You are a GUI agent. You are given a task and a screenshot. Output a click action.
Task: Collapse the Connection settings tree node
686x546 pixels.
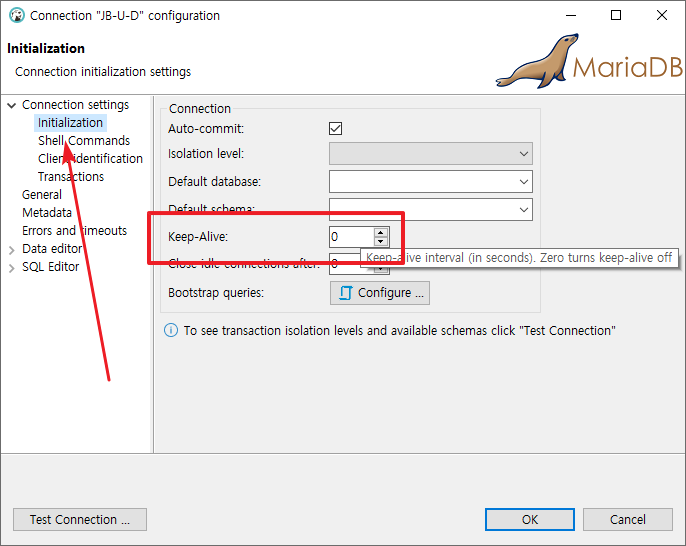11,105
